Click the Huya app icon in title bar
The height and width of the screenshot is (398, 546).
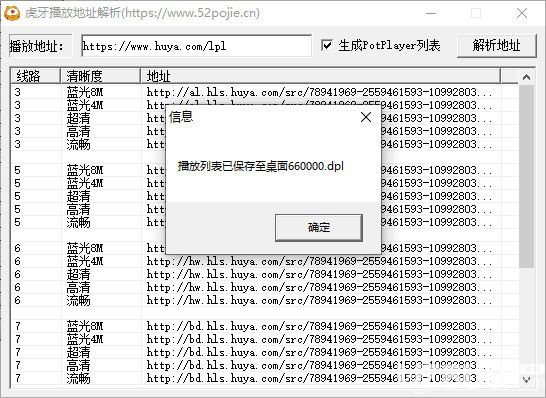click(x=12, y=13)
